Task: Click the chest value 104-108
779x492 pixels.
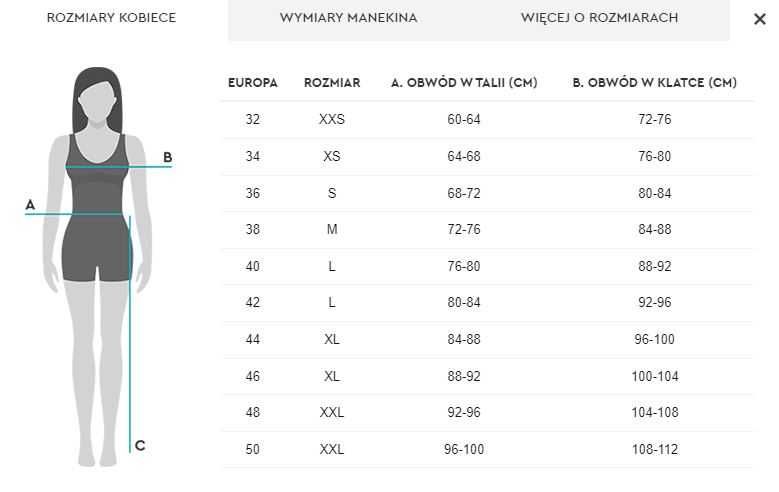Action: pyautogui.click(x=654, y=413)
